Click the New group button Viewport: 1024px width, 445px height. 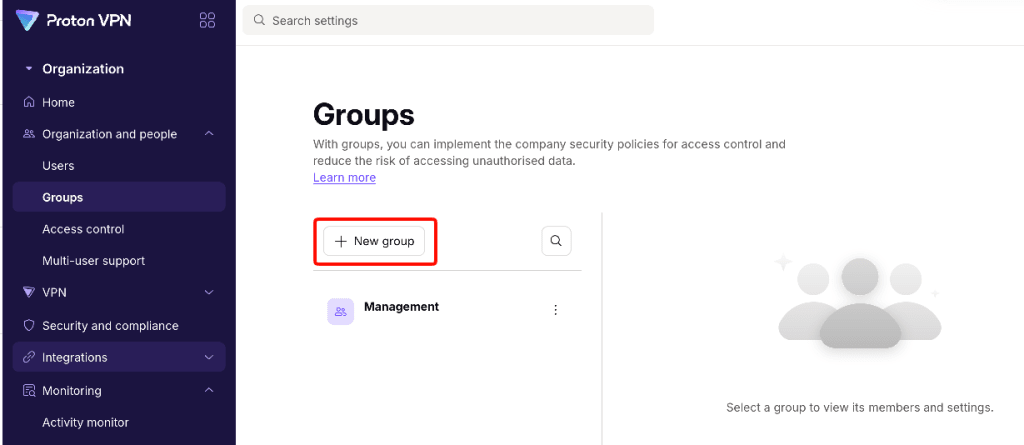click(x=374, y=241)
